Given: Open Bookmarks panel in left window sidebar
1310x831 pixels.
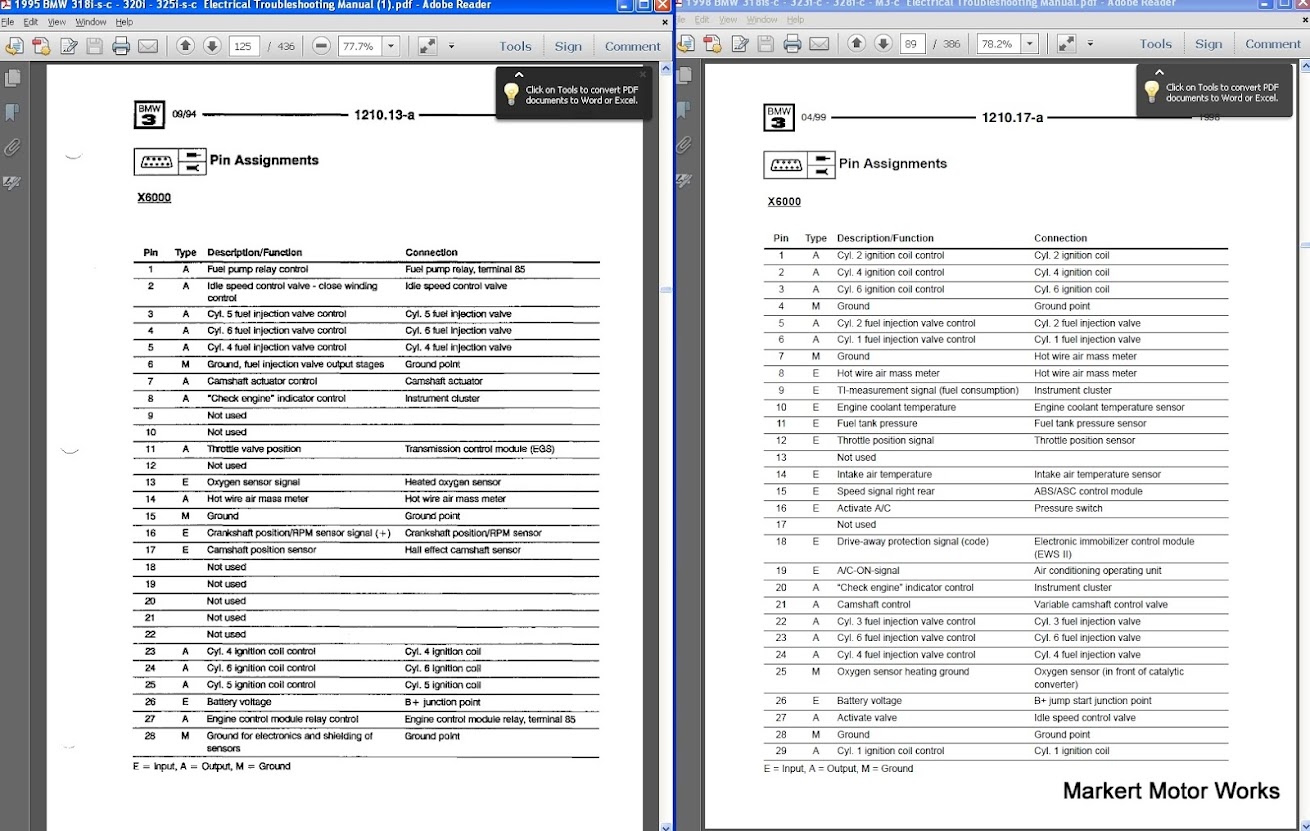Looking at the screenshot, I should (12, 112).
